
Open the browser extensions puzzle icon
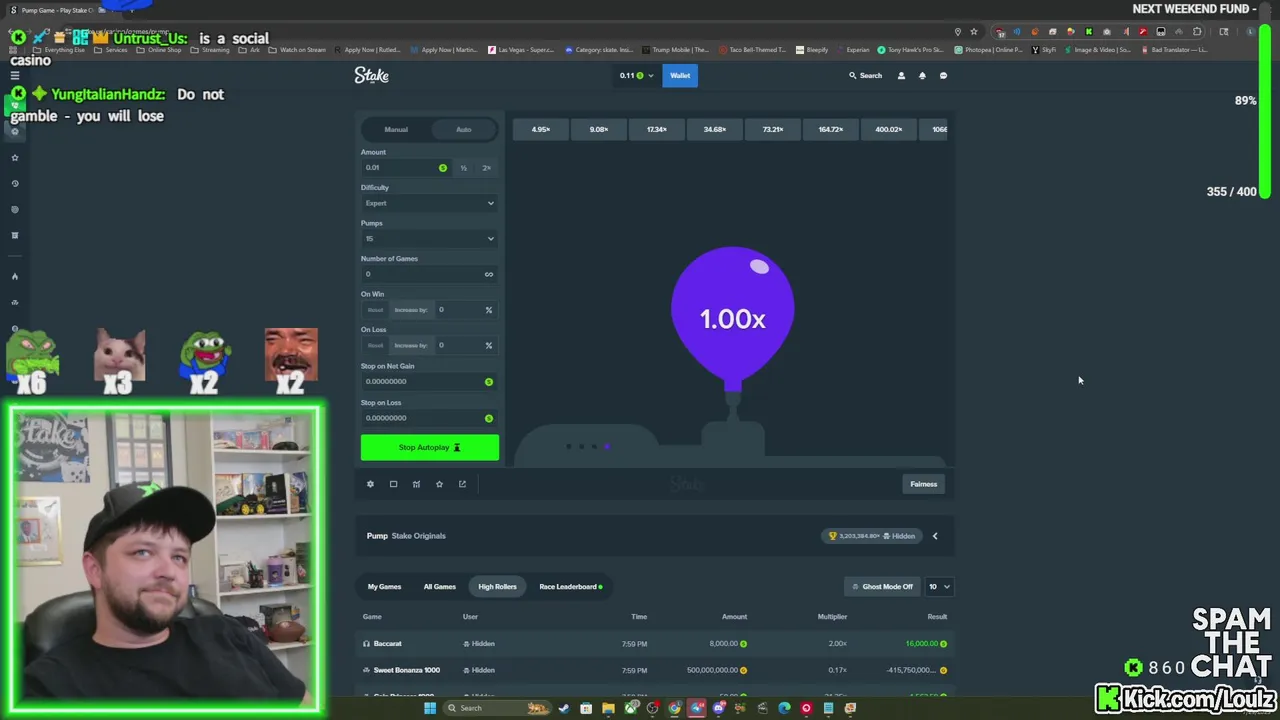(1197, 32)
